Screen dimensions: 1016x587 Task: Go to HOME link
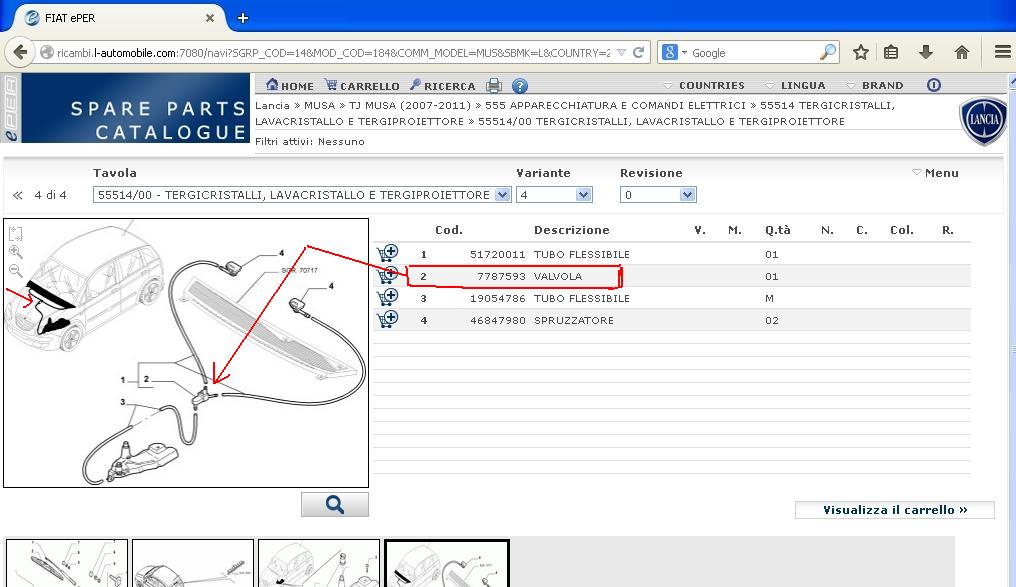coord(290,86)
